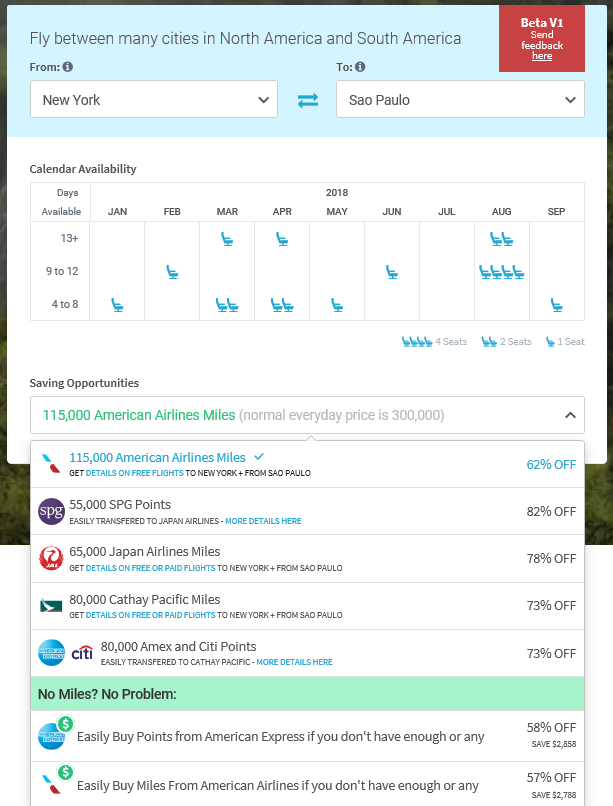Click the March 13+ seat icon
The width and height of the screenshot is (613, 806).
pyautogui.click(x=227, y=239)
